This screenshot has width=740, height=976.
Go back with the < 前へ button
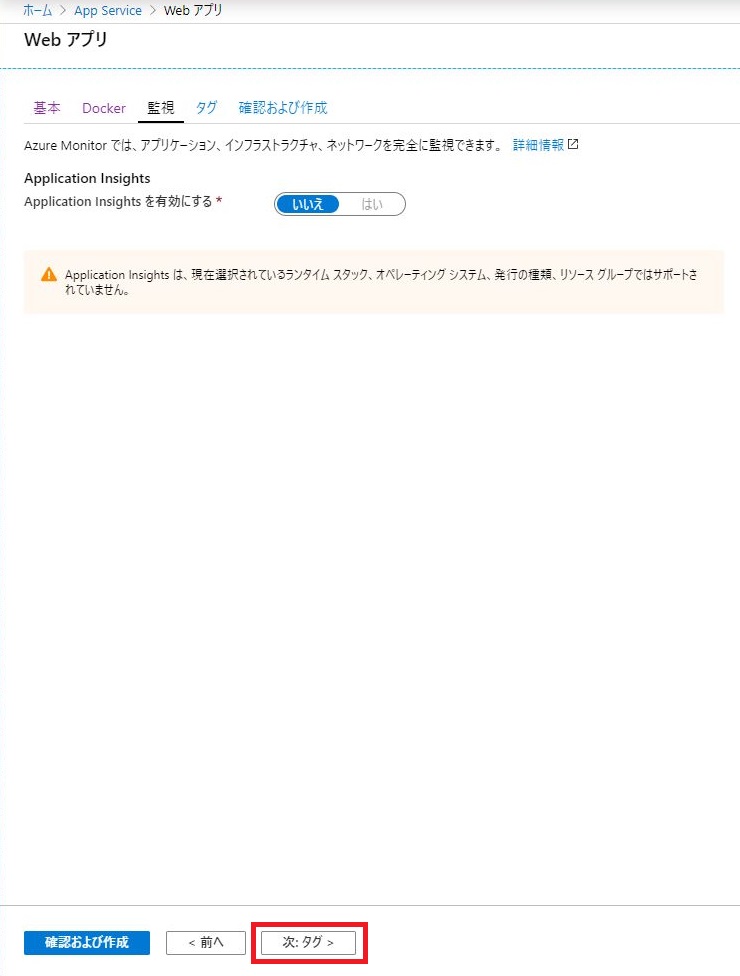[x=206, y=942]
